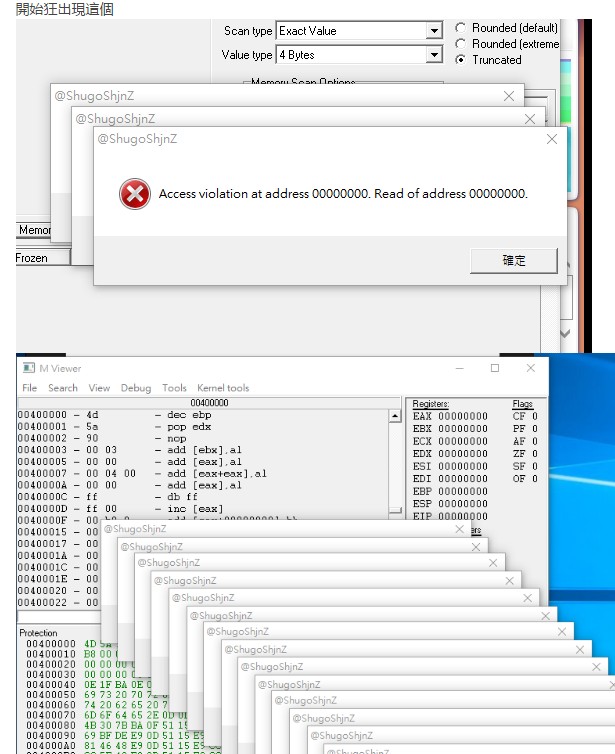Click the 00400000 address header bar

[x=209, y=402]
